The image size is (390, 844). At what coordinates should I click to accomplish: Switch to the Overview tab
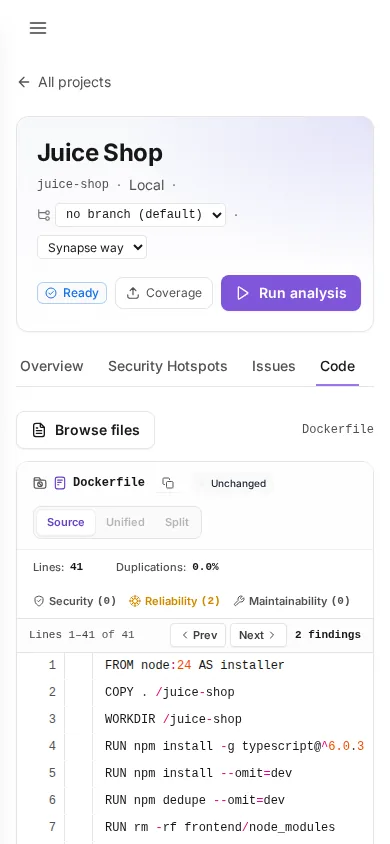pyautogui.click(x=52, y=366)
